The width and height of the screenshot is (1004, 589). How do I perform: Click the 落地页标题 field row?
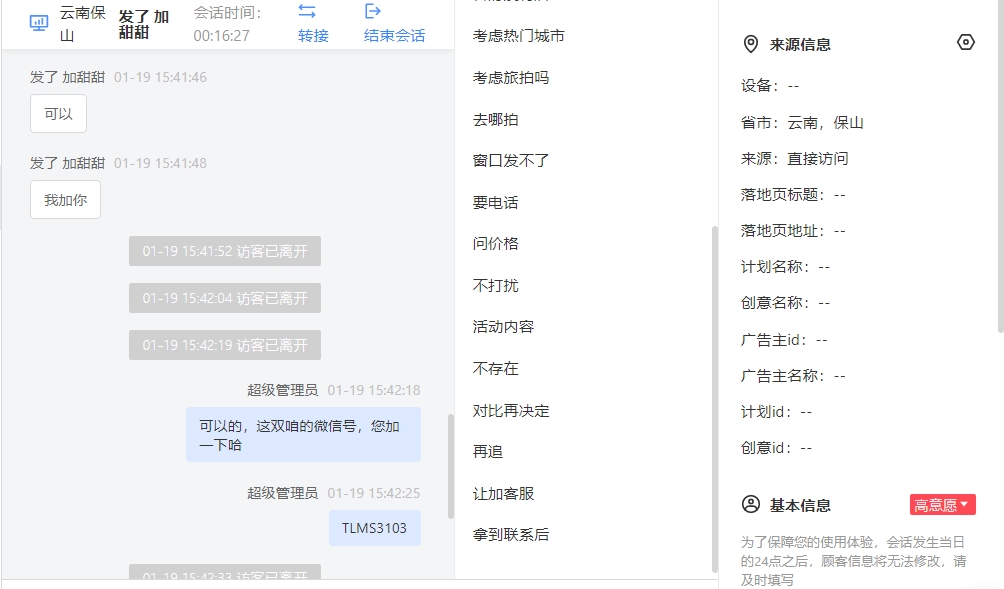793,195
